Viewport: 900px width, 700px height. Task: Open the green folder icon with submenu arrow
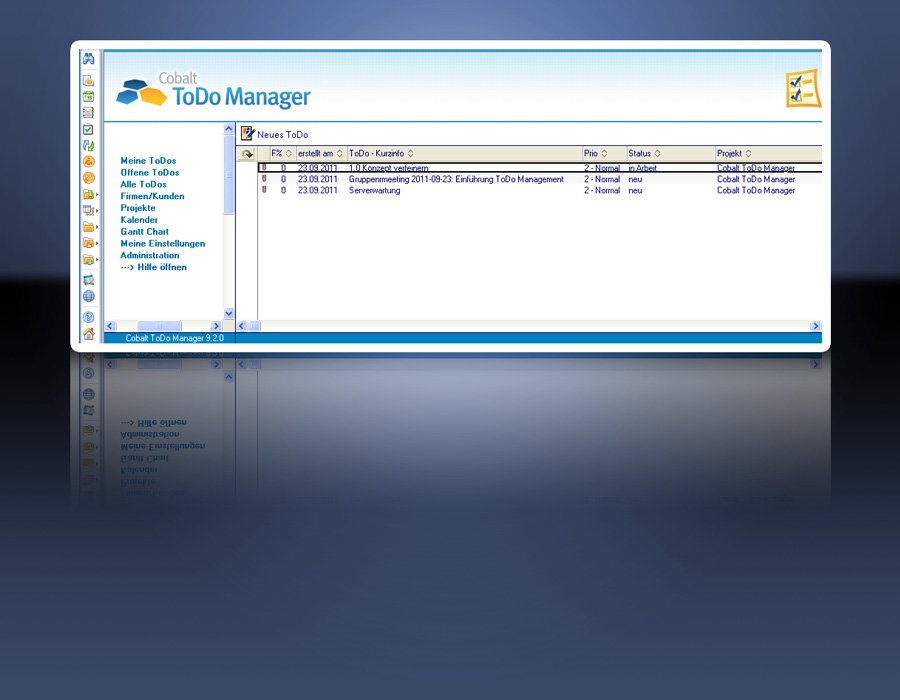(90, 195)
